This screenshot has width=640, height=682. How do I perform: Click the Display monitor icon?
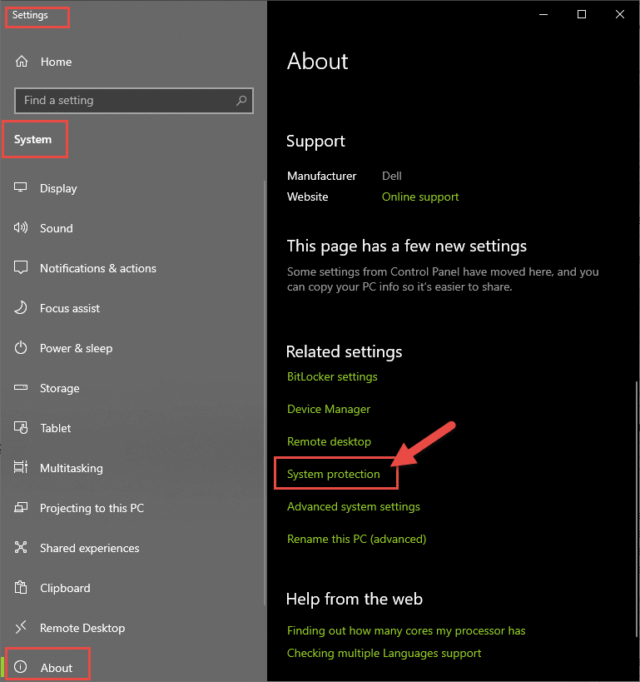tap(20, 188)
